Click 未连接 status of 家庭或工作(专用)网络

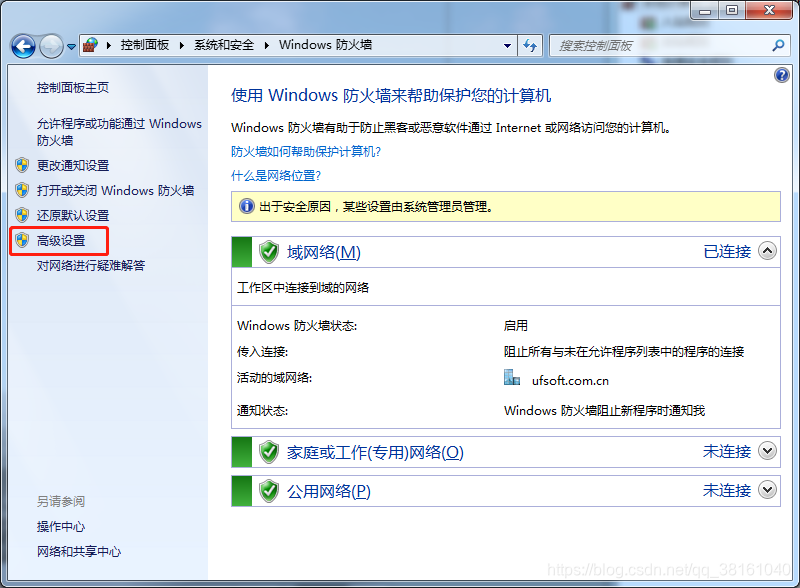pos(727,452)
